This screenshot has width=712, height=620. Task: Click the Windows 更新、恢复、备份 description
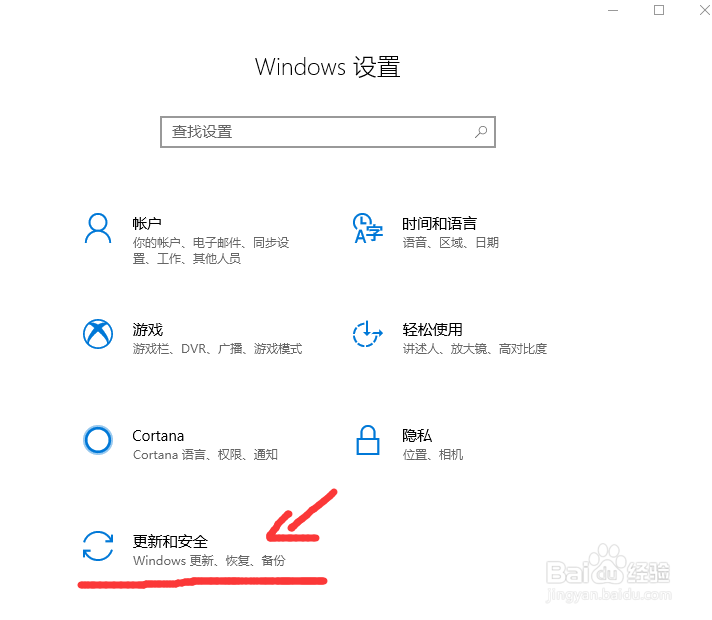point(209,560)
